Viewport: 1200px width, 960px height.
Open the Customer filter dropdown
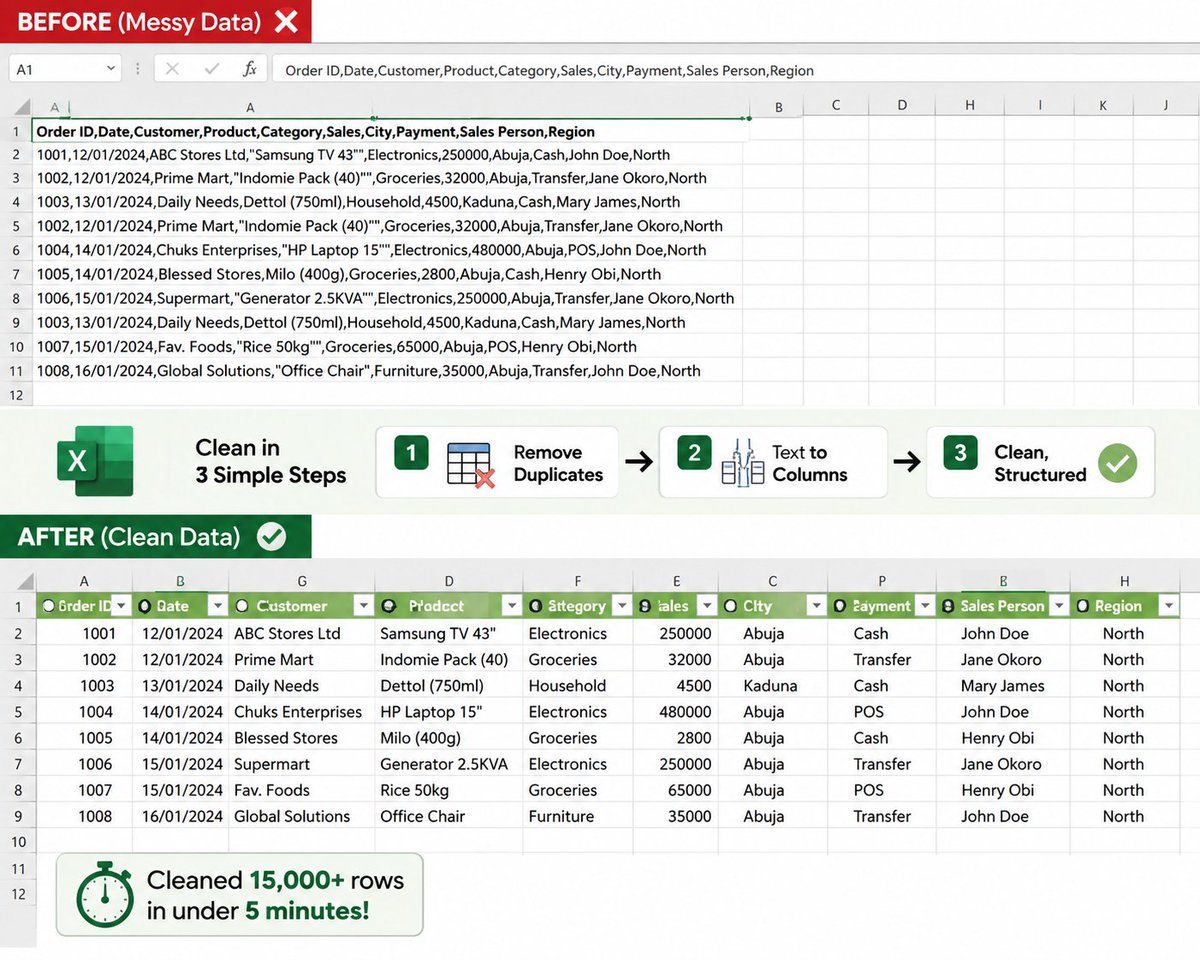pyautogui.click(x=364, y=606)
